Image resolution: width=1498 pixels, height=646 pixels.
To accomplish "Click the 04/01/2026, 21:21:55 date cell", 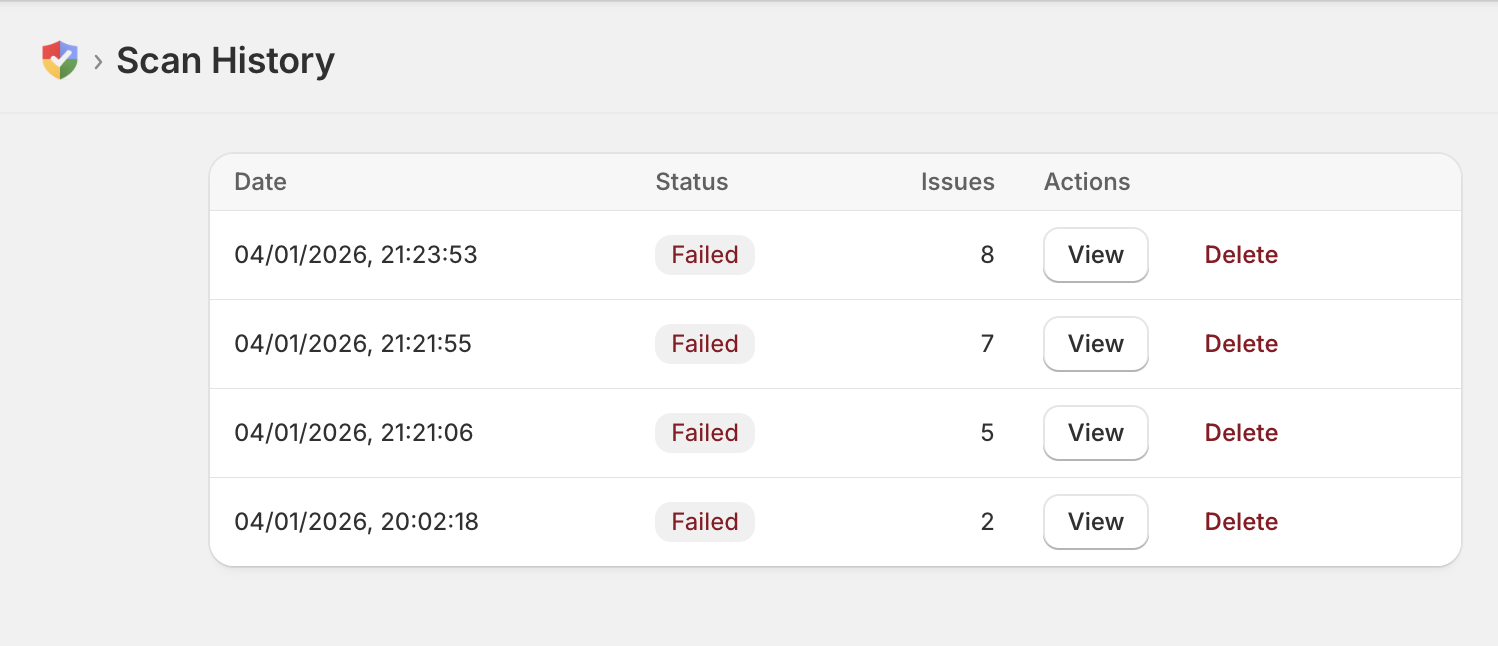I will tap(352, 344).
